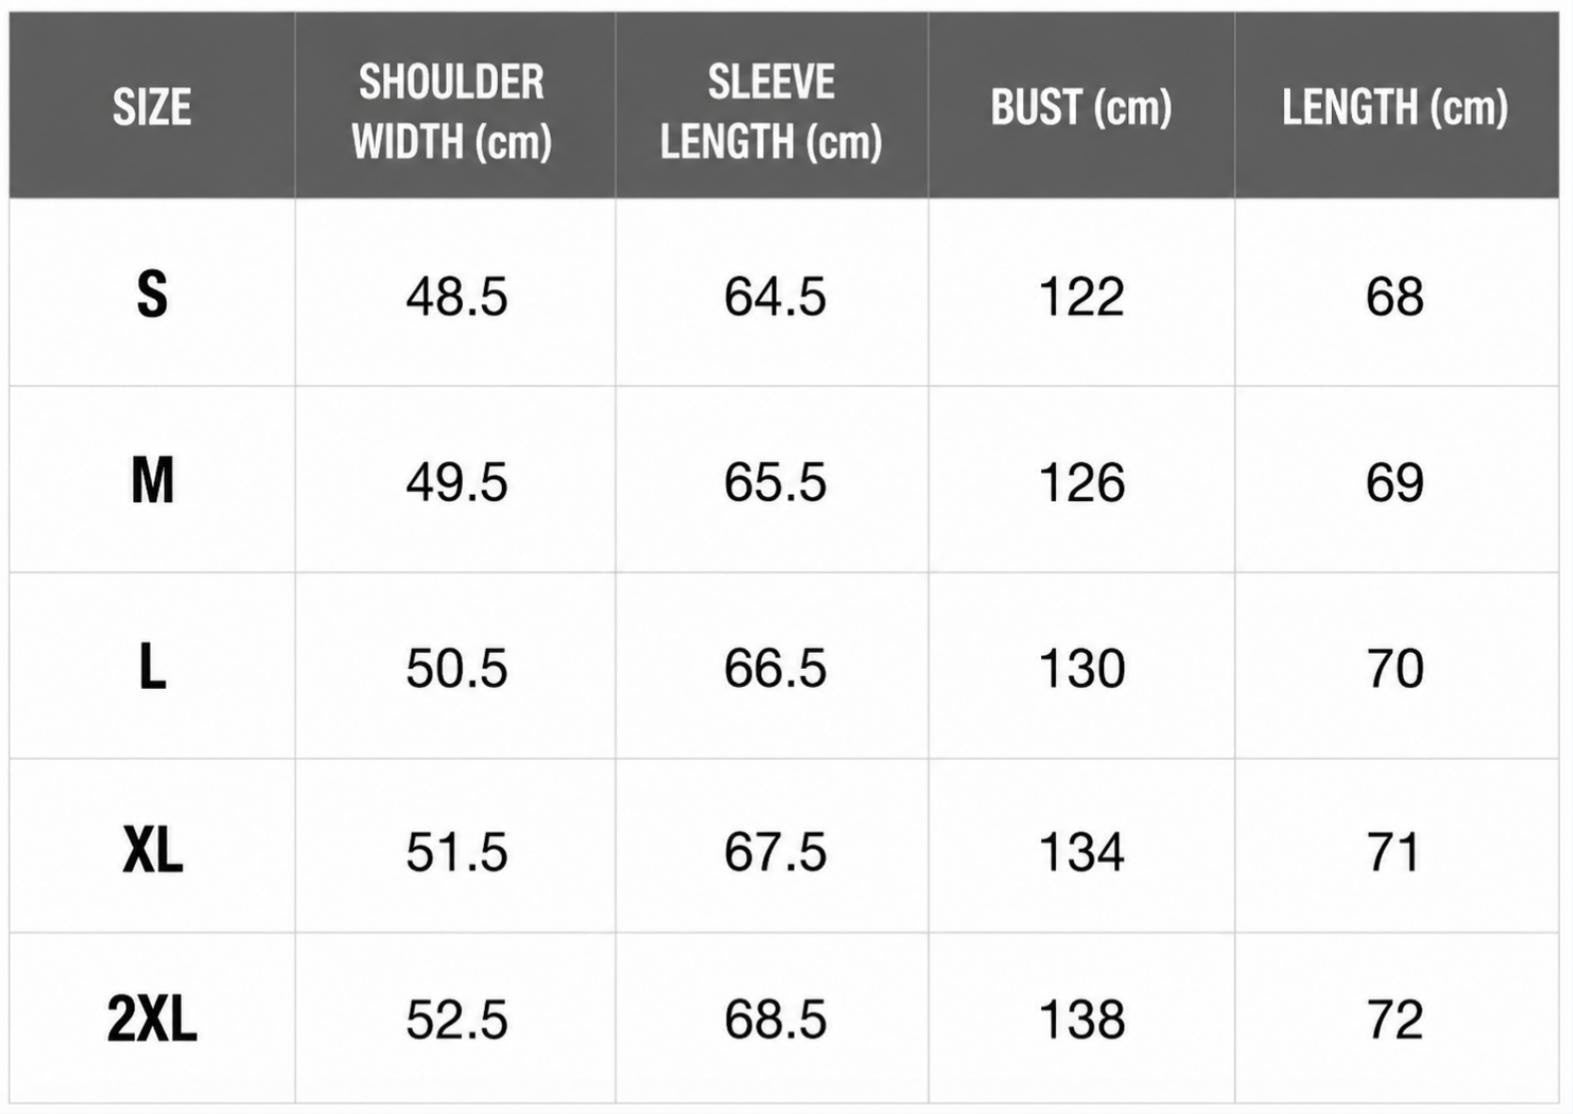Select the BUST (cm) column header
Screen dimensions: 1573x1114
coord(1081,107)
